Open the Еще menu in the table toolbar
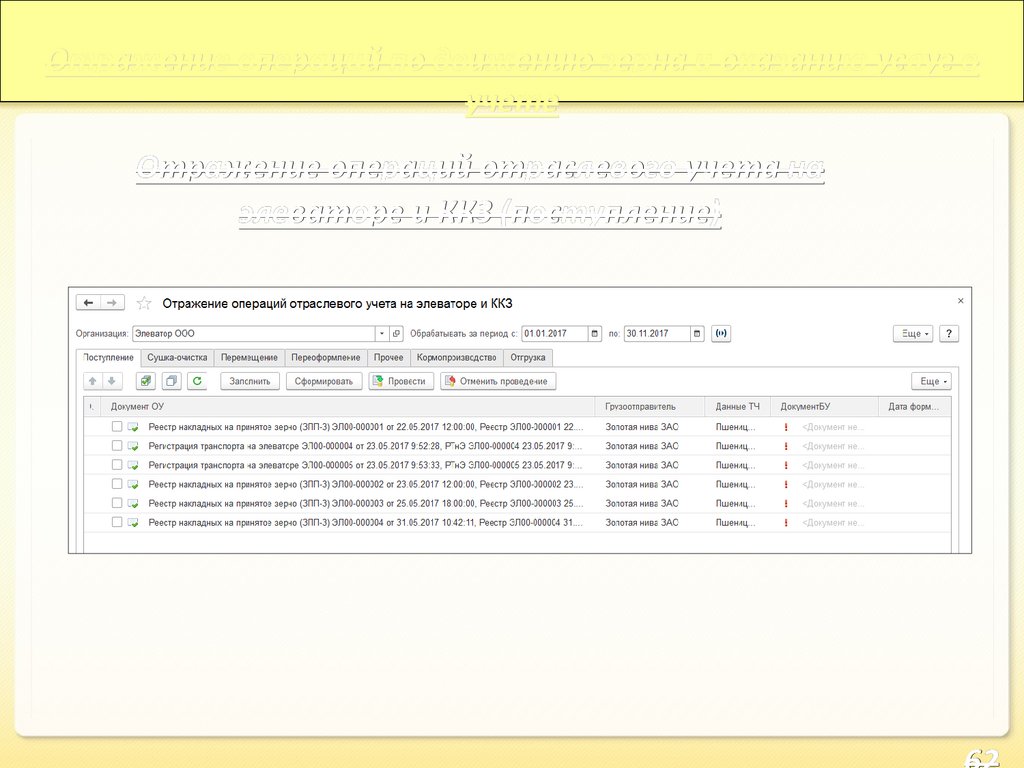 931,381
